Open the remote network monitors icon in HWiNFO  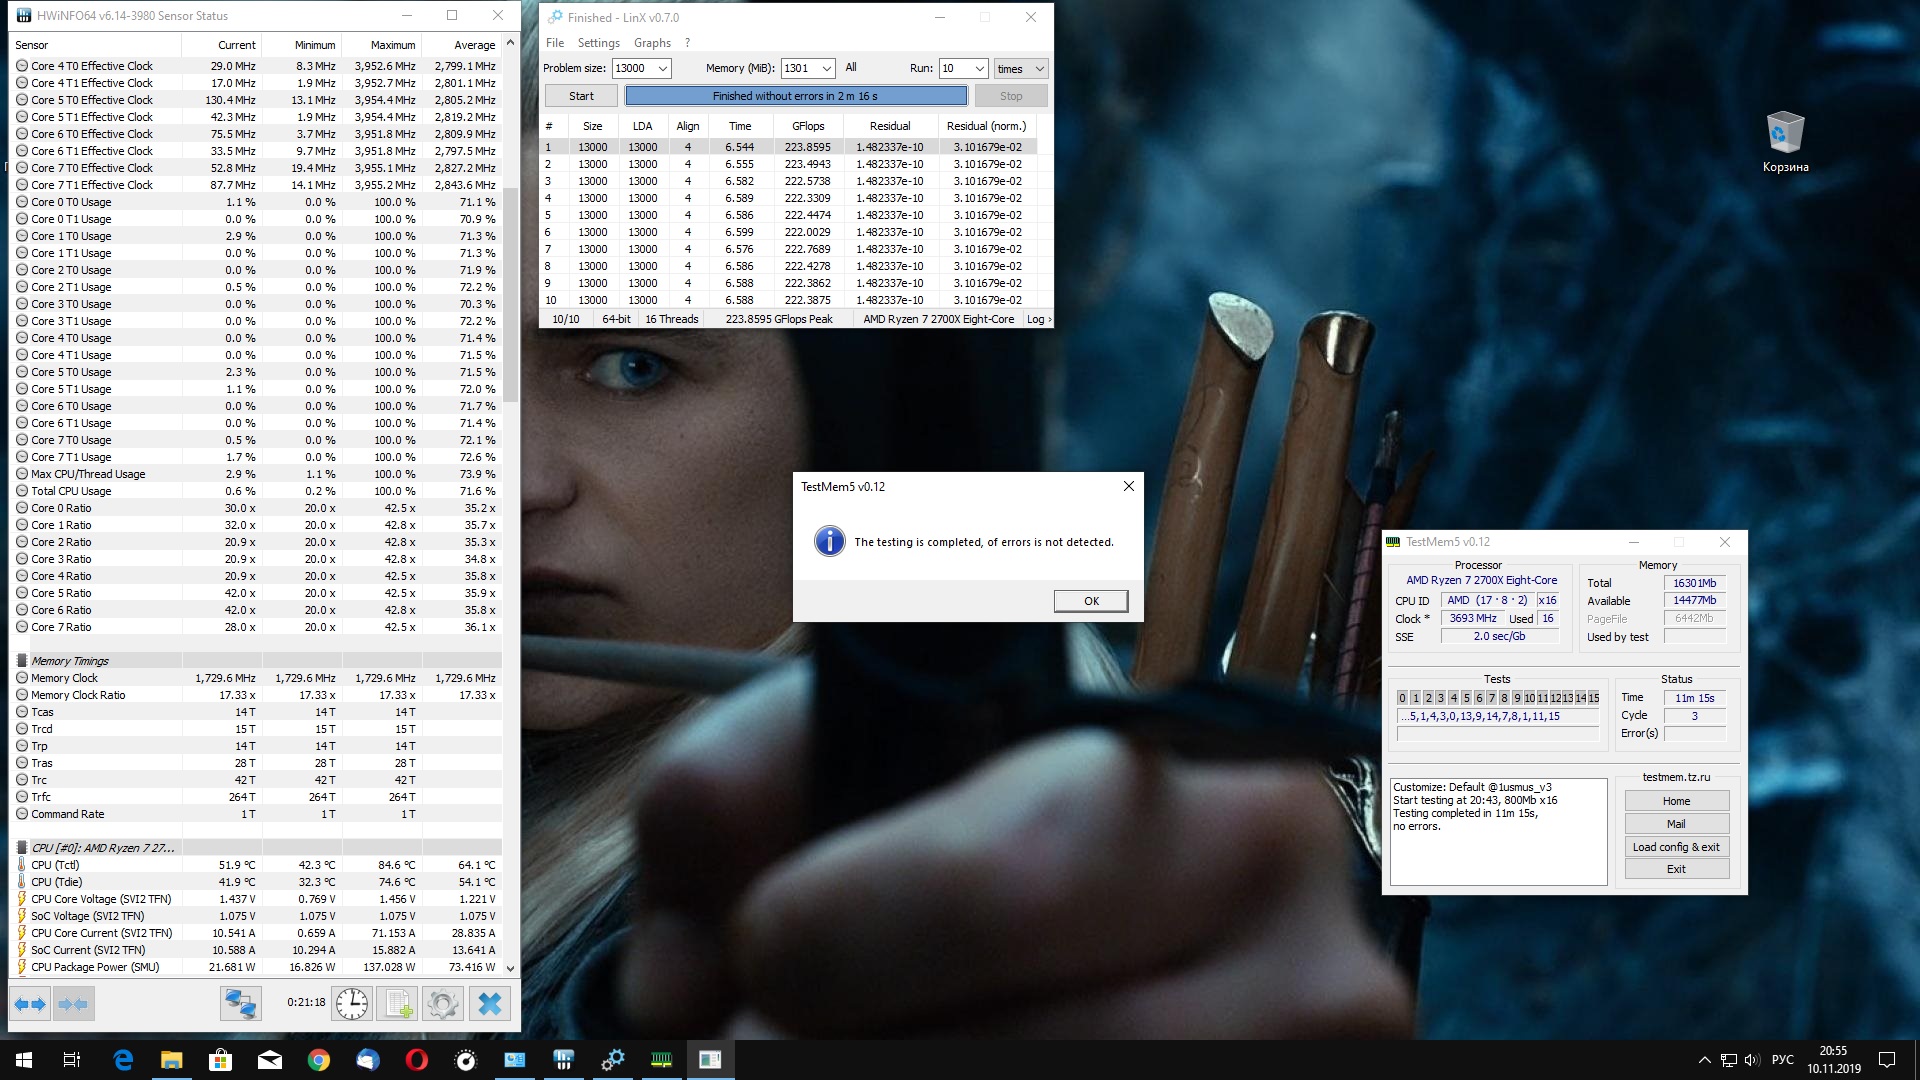click(x=241, y=1003)
